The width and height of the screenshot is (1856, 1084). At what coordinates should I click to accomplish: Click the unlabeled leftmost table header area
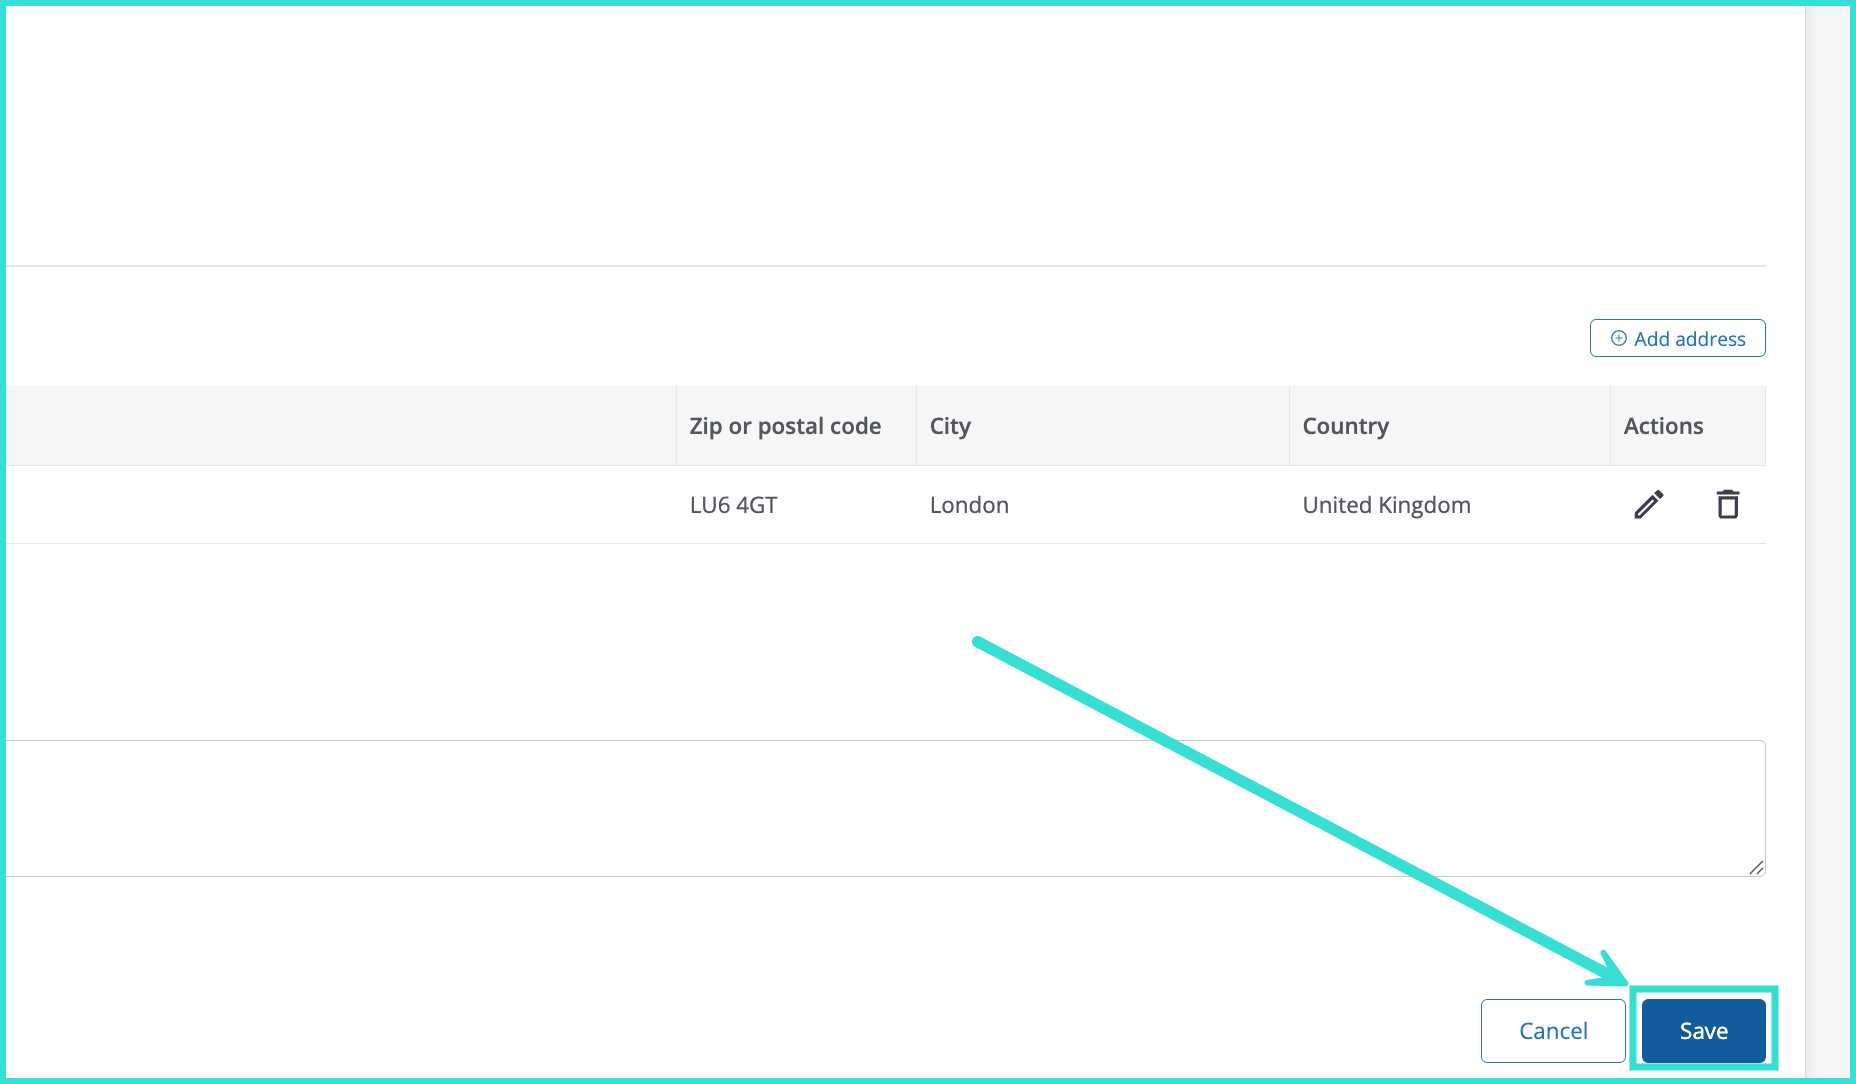pos(340,426)
